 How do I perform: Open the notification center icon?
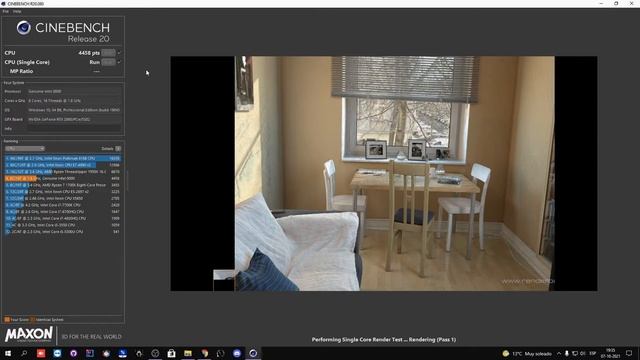[629, 353]
